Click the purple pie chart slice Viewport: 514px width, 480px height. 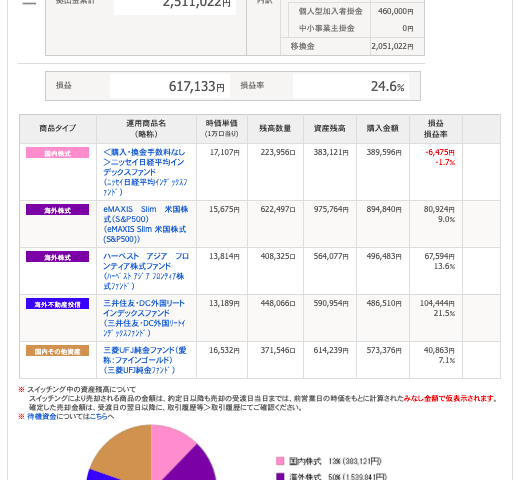(x=197, y=467)
